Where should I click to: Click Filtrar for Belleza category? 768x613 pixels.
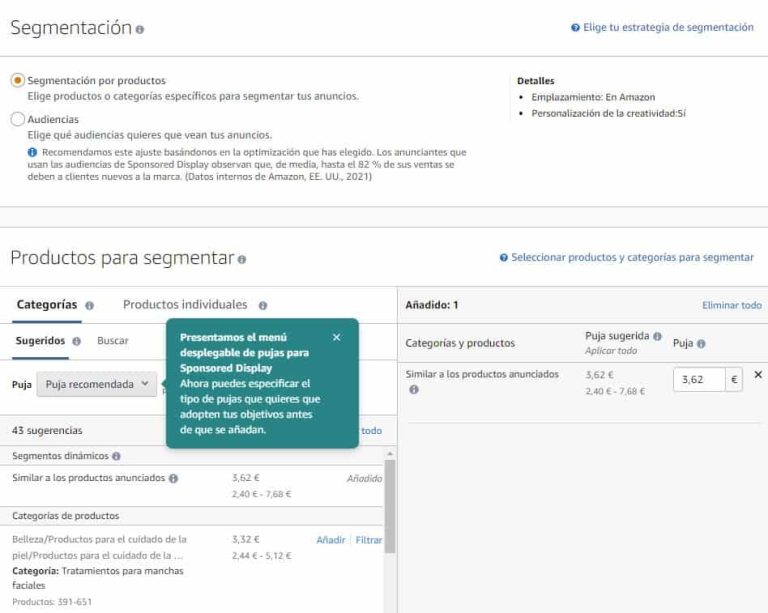pyautogui.click(x=368, y=540)
